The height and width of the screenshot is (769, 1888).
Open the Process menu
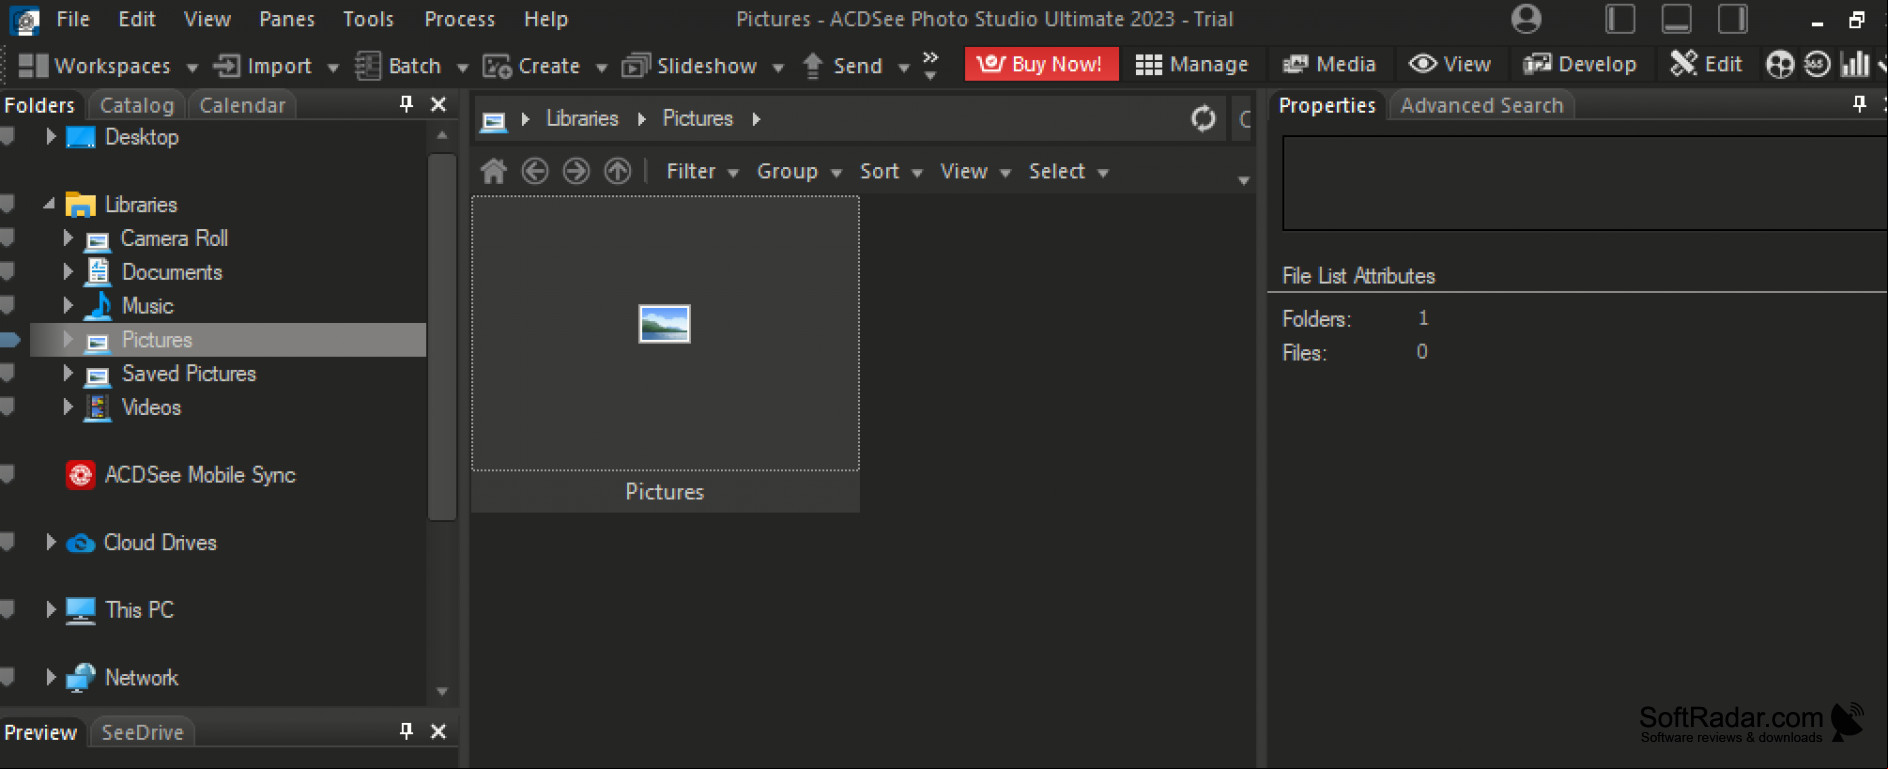[x=459, y=19]
